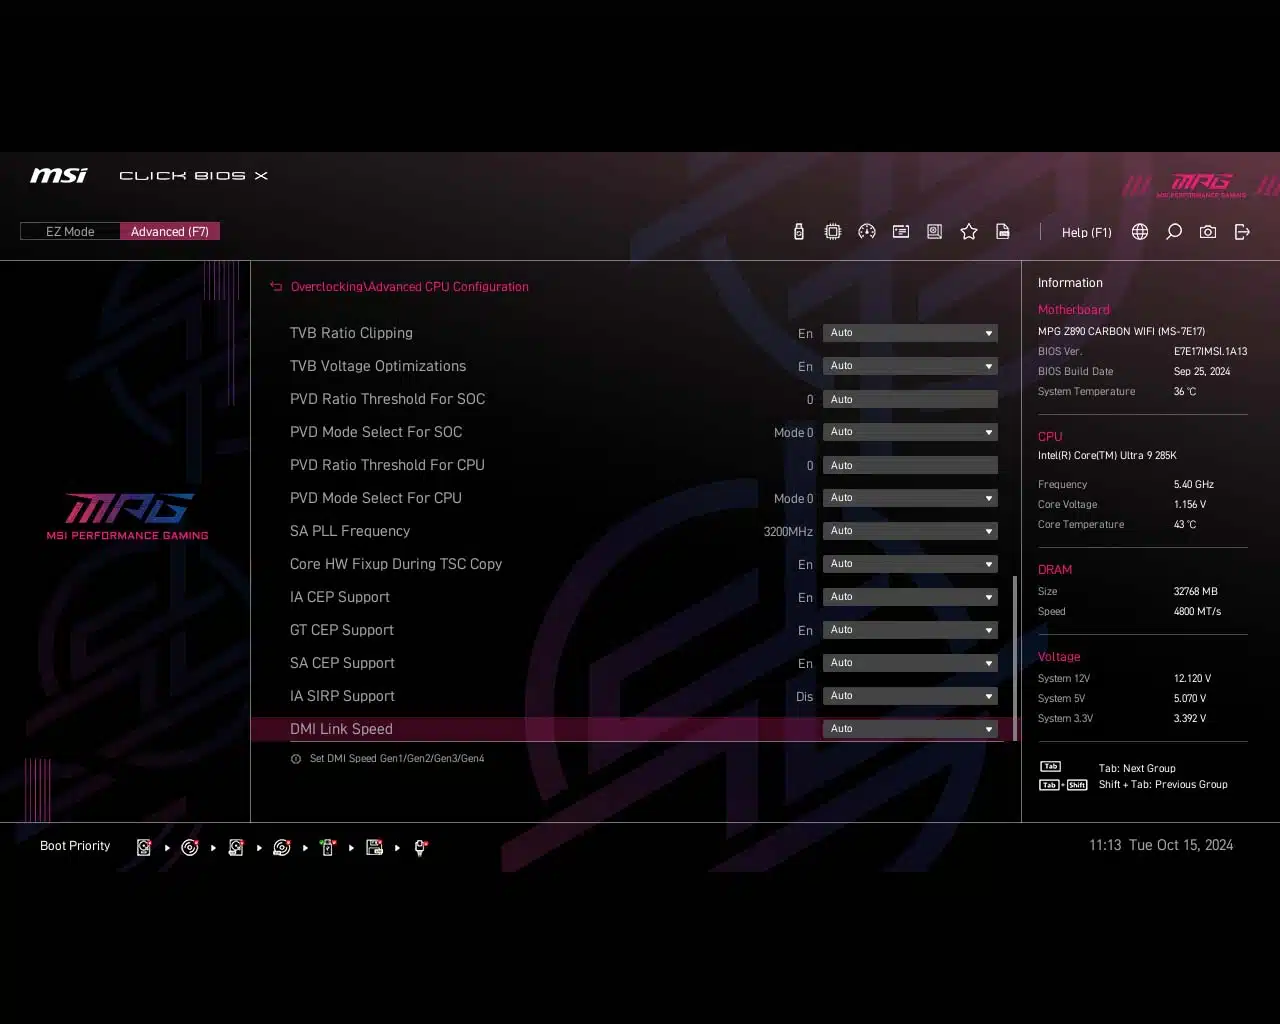Click PVD Ratio Threshold For CPU input field

pos(910,465)
